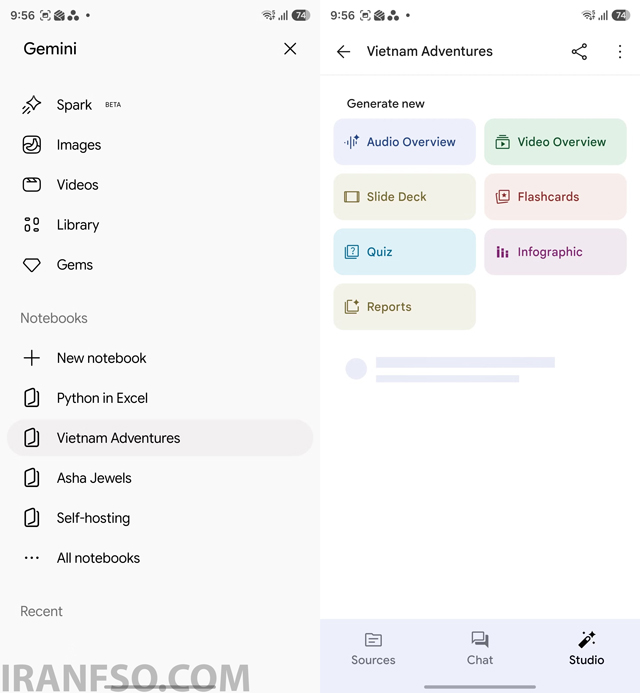640x693 pixels.
Task: Open the Asha Jewels notebook
Action: click(x=160, y=478)
